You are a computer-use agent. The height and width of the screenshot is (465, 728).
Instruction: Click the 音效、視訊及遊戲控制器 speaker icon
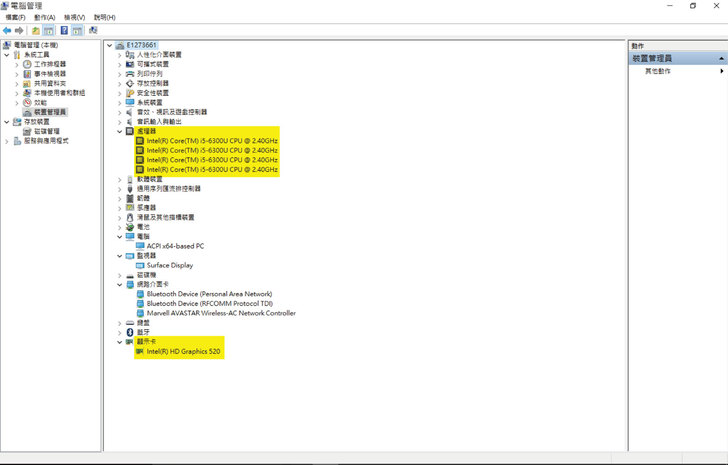pyautogui.click(x=130, y=112)
